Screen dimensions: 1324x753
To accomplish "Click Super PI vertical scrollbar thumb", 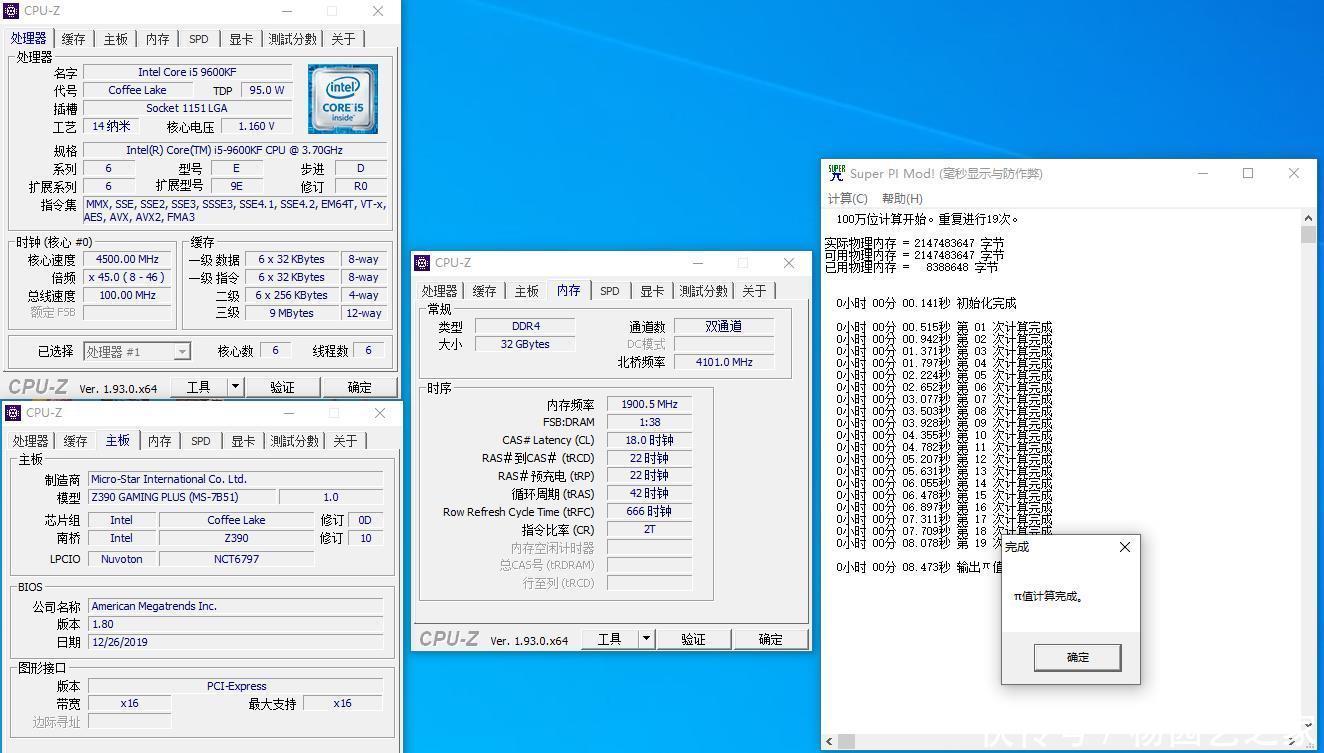I will [x=1309, y=235].
